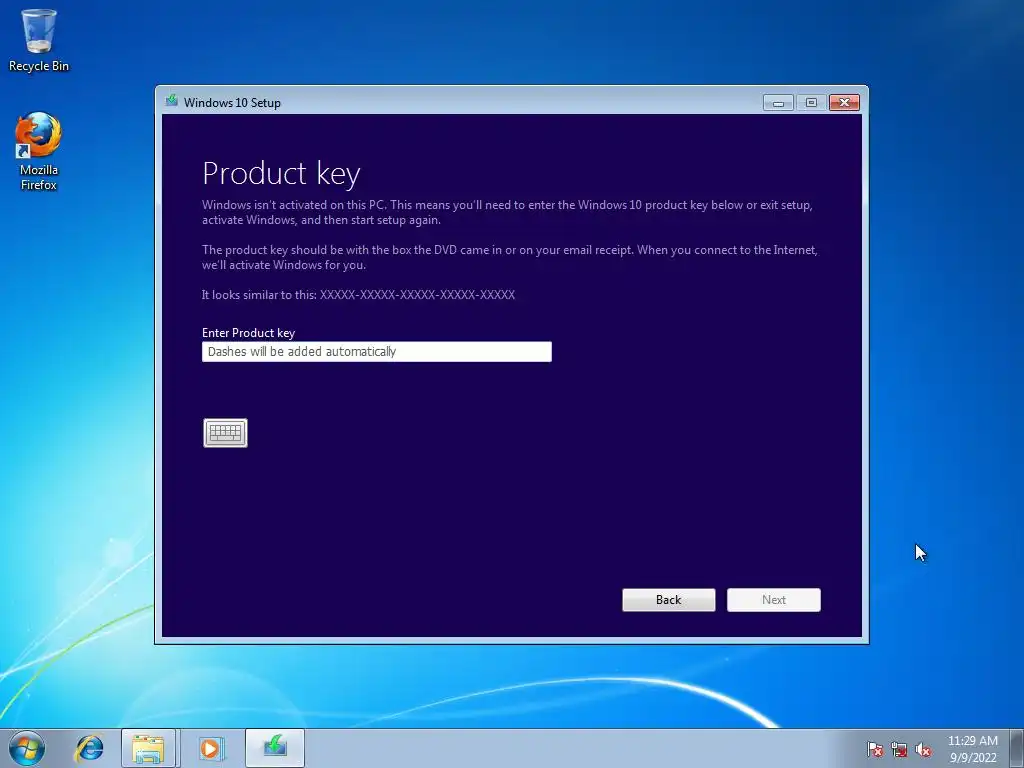Screen dimensions: 1024x768
Task: Click the Enter Product key input field
Action: click(377, 351)
